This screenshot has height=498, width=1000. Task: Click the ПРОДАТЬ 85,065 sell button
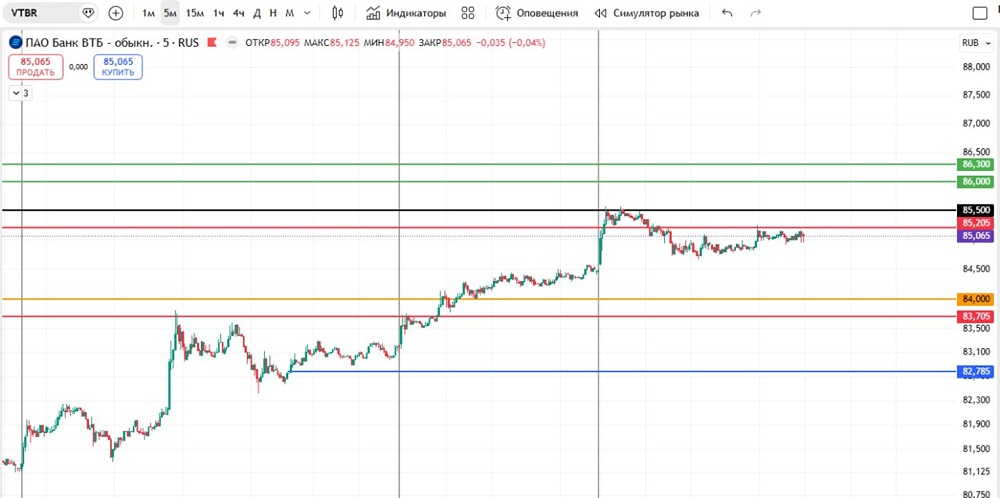click(x=36, y=67)
